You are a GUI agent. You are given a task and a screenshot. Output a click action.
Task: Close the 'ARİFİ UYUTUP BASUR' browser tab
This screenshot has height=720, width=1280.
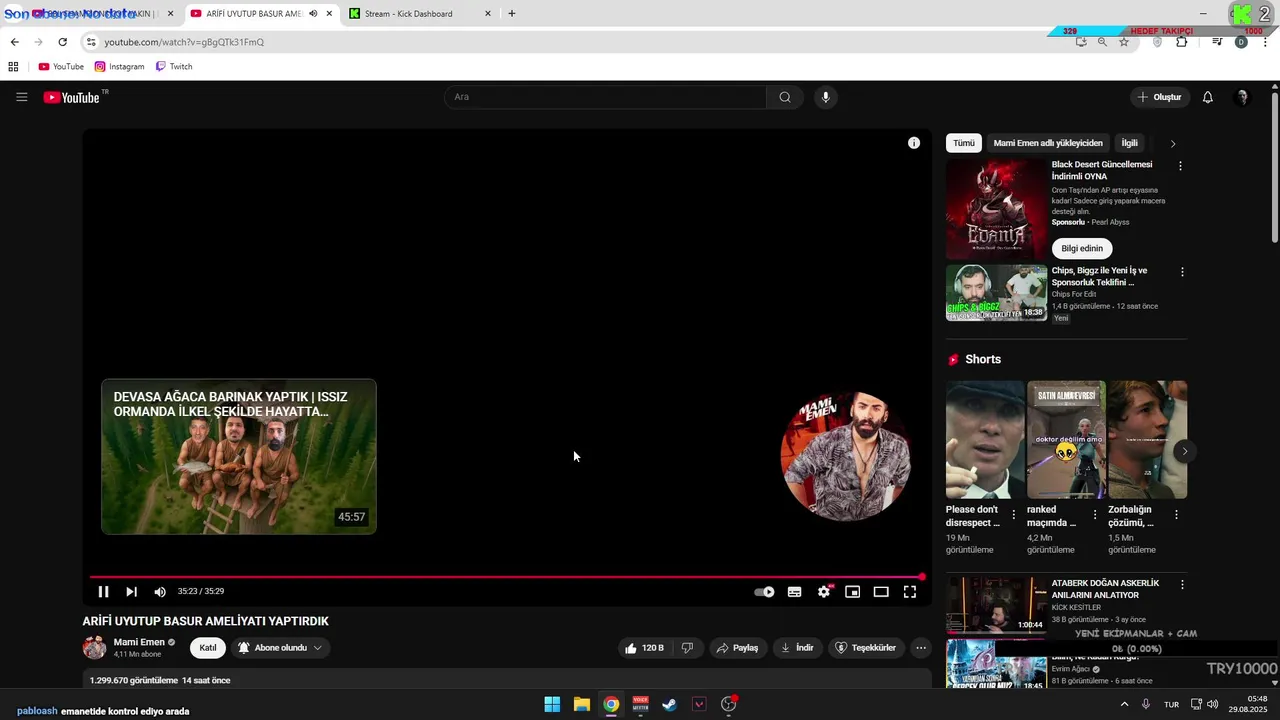329,14
